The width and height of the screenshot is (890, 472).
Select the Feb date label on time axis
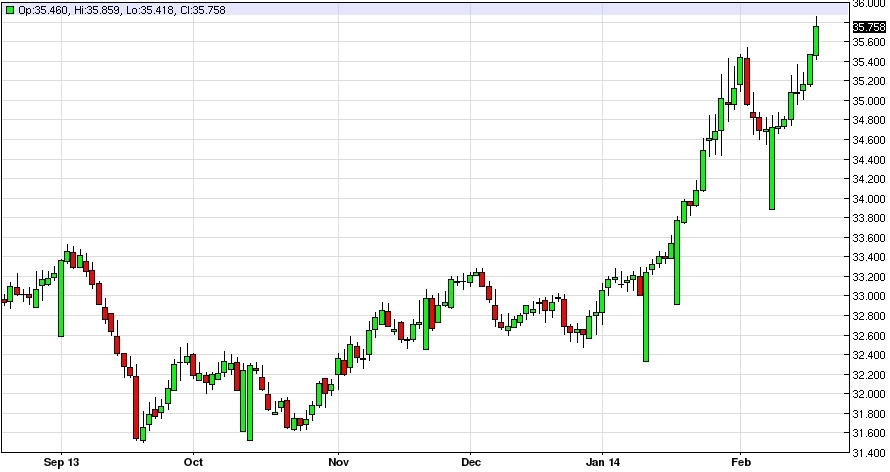(739, 462)
